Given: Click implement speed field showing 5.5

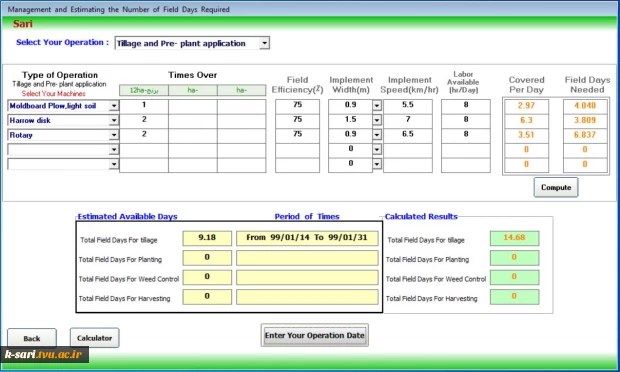Looking at the screenshot, I should tap(408, 106).
